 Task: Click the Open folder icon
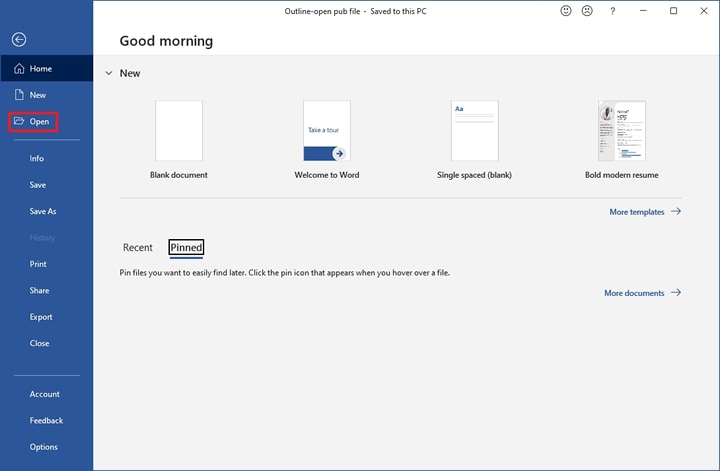(18, 122)
